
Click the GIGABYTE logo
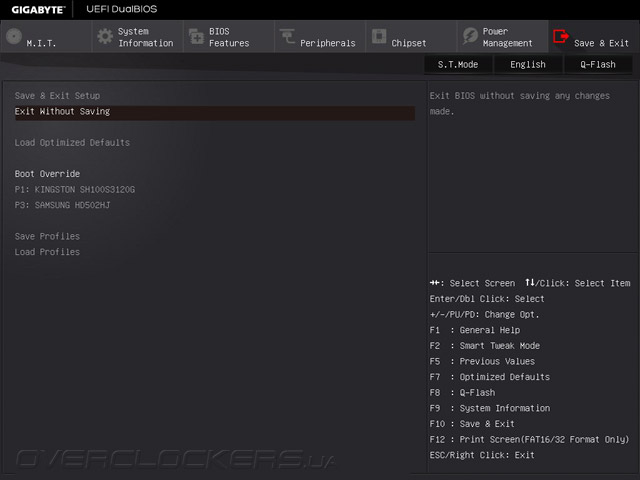point(38,9)
